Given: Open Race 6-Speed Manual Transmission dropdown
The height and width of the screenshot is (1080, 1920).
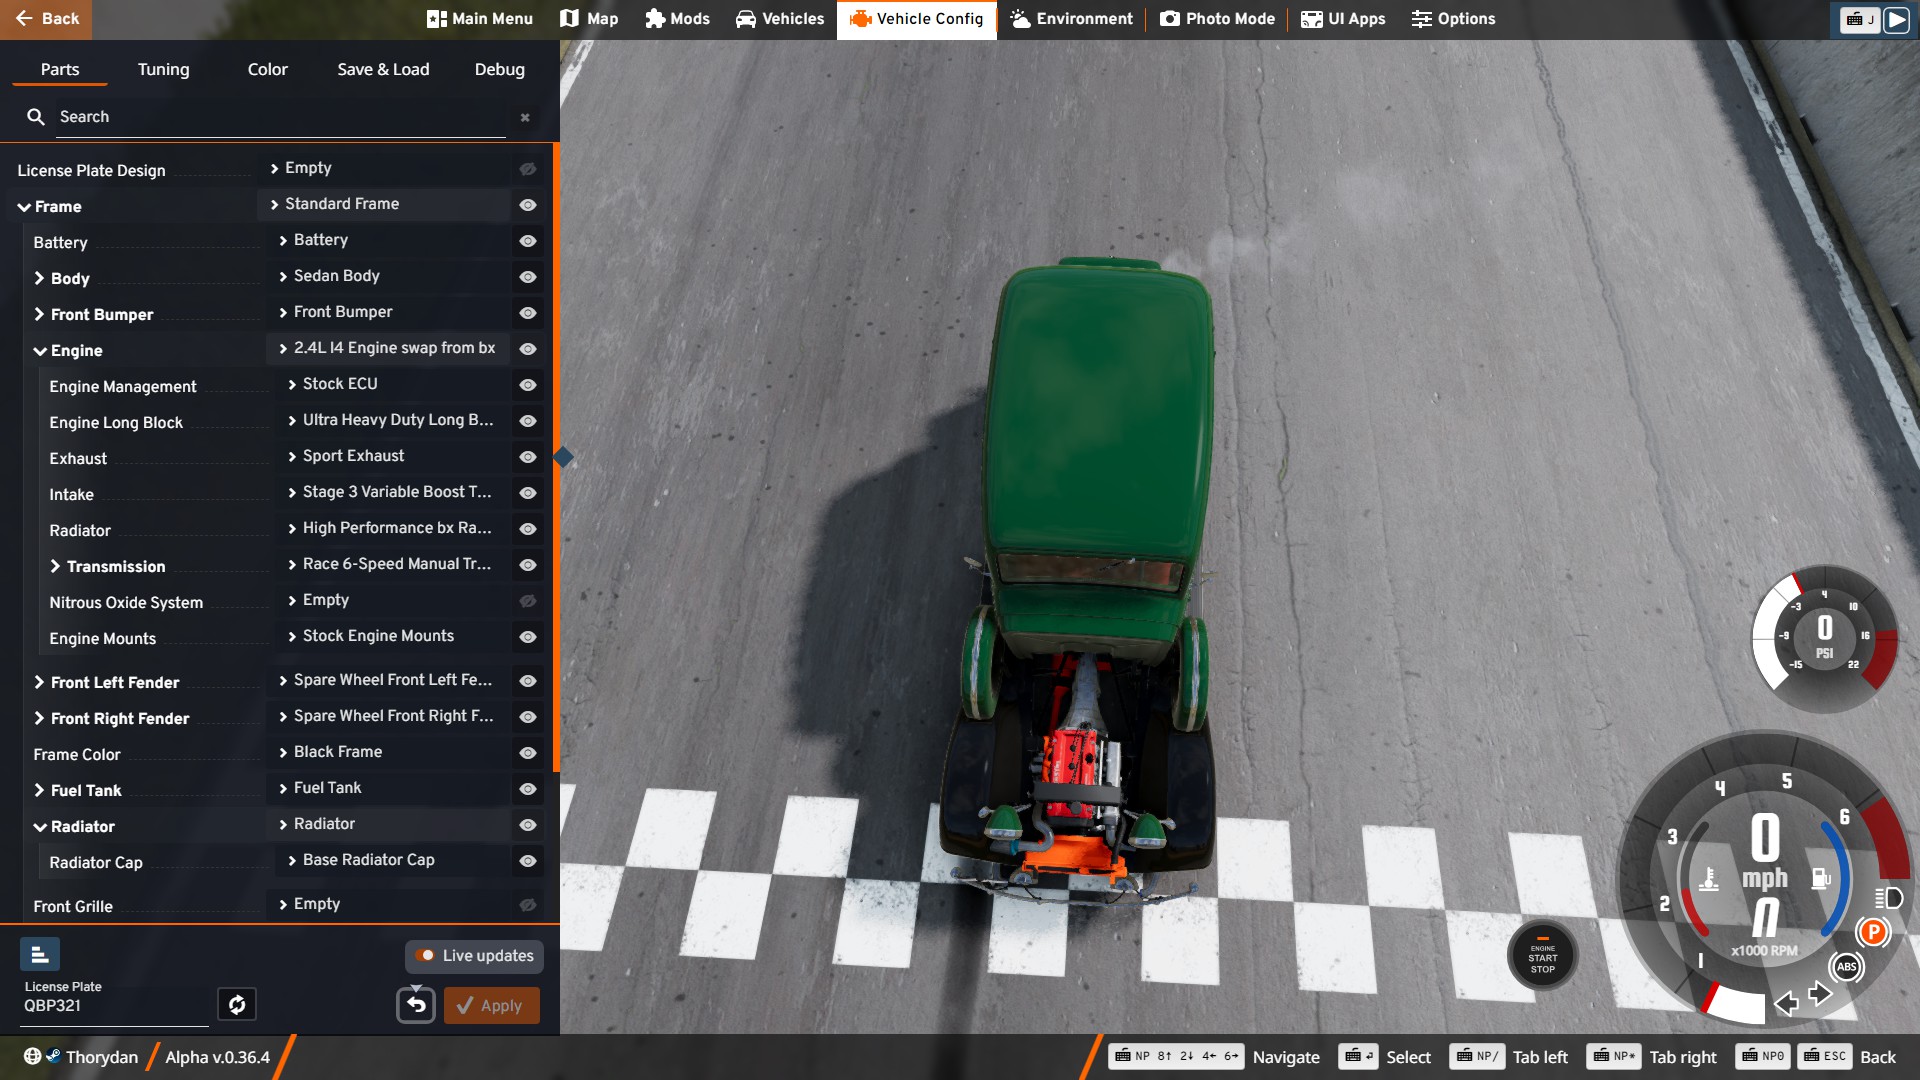Looking at the screenshot, I should pyautogui.click(x=392, y=564).
